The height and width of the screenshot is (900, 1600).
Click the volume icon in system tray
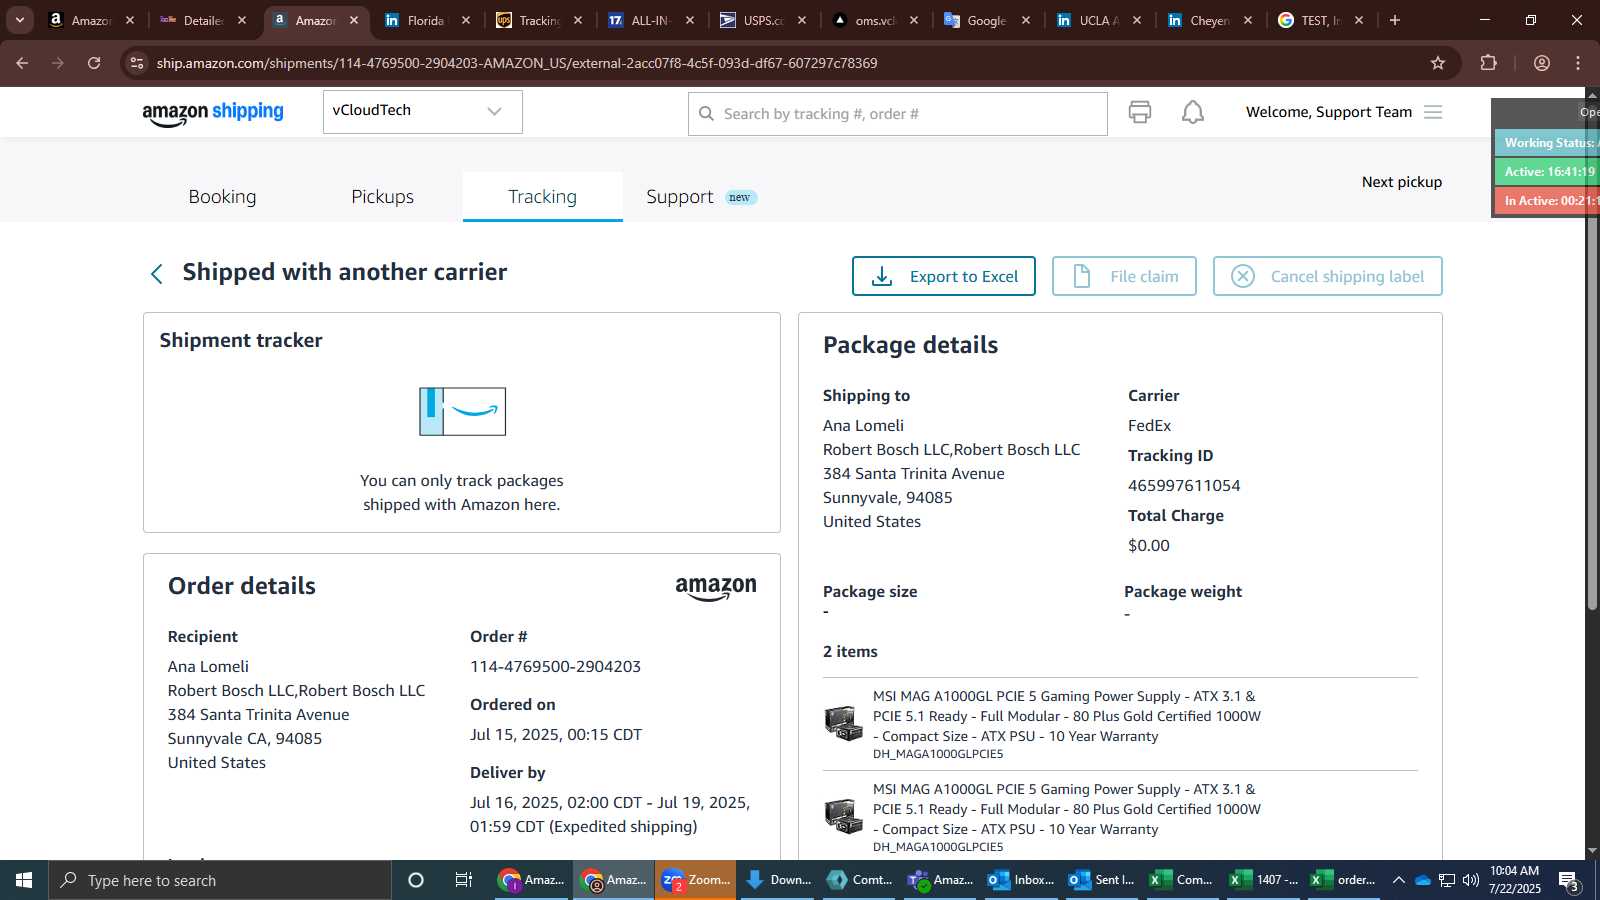[1471, 880]
